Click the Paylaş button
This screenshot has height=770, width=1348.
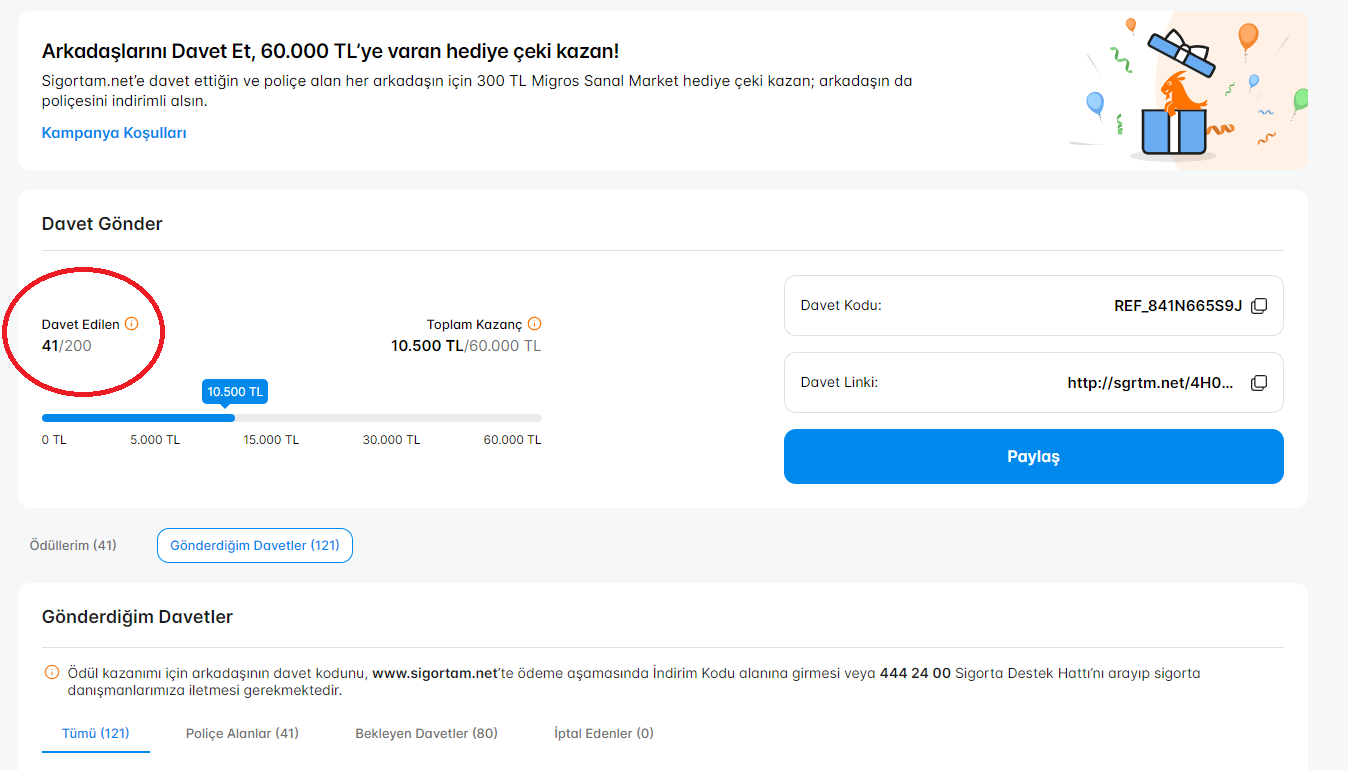[x=1033, y=456]
